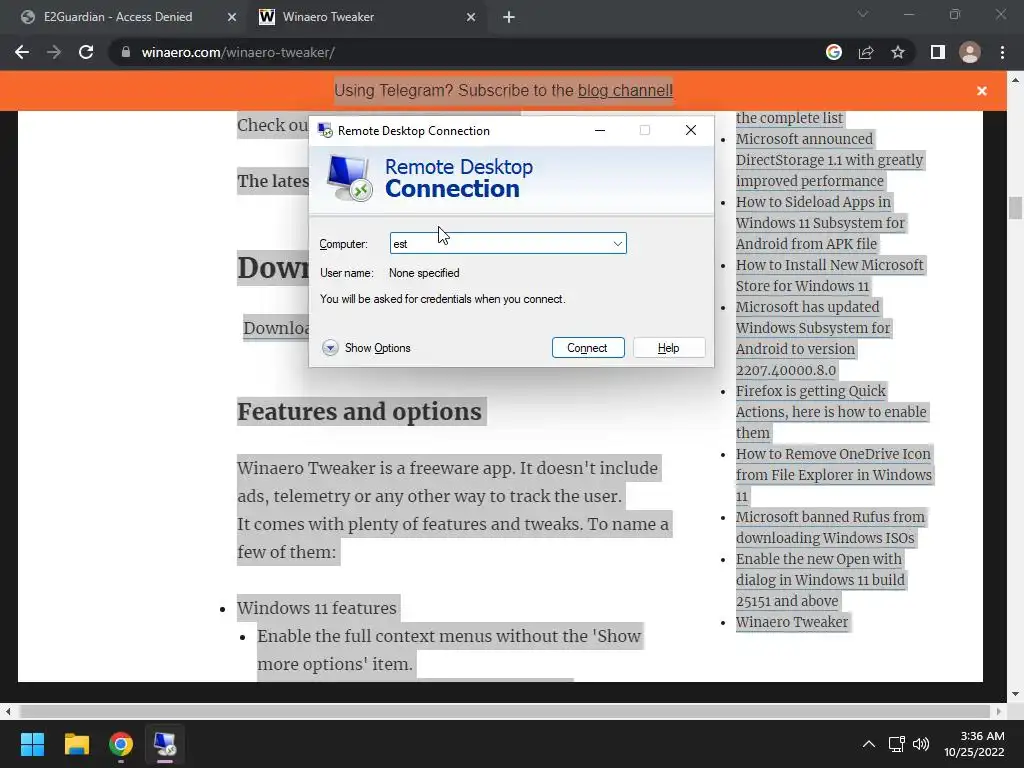Open DirectStorage 1.1 article link
Image resolution: width=1024 pixels, height=768 pixels.
(829, 160)
